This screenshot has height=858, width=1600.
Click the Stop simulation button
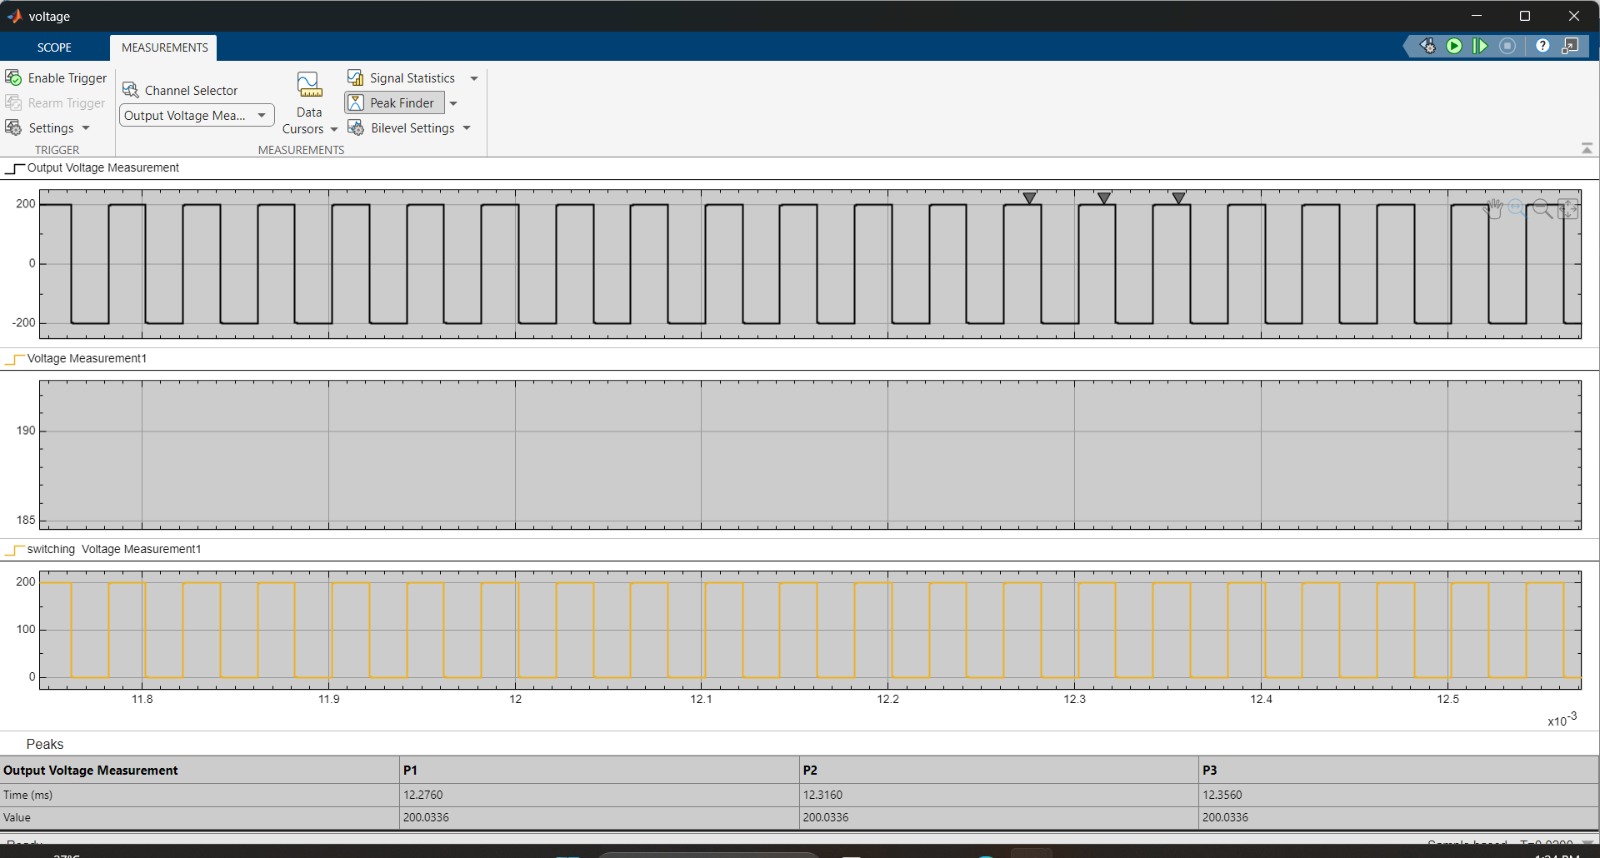click(x=1508, y=46)
